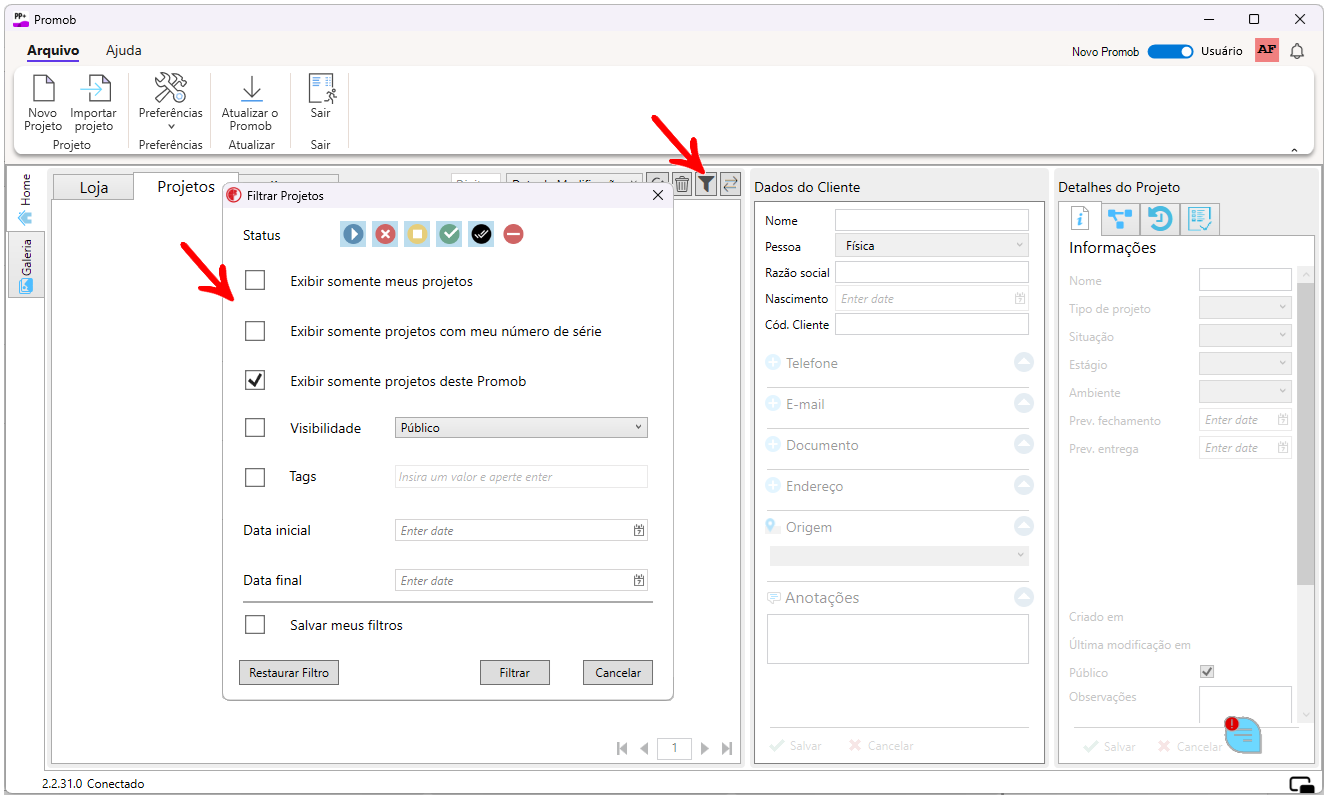Click Atualizar o Promob download icon
1330x801 pixels.
click(x=251, y=89)
